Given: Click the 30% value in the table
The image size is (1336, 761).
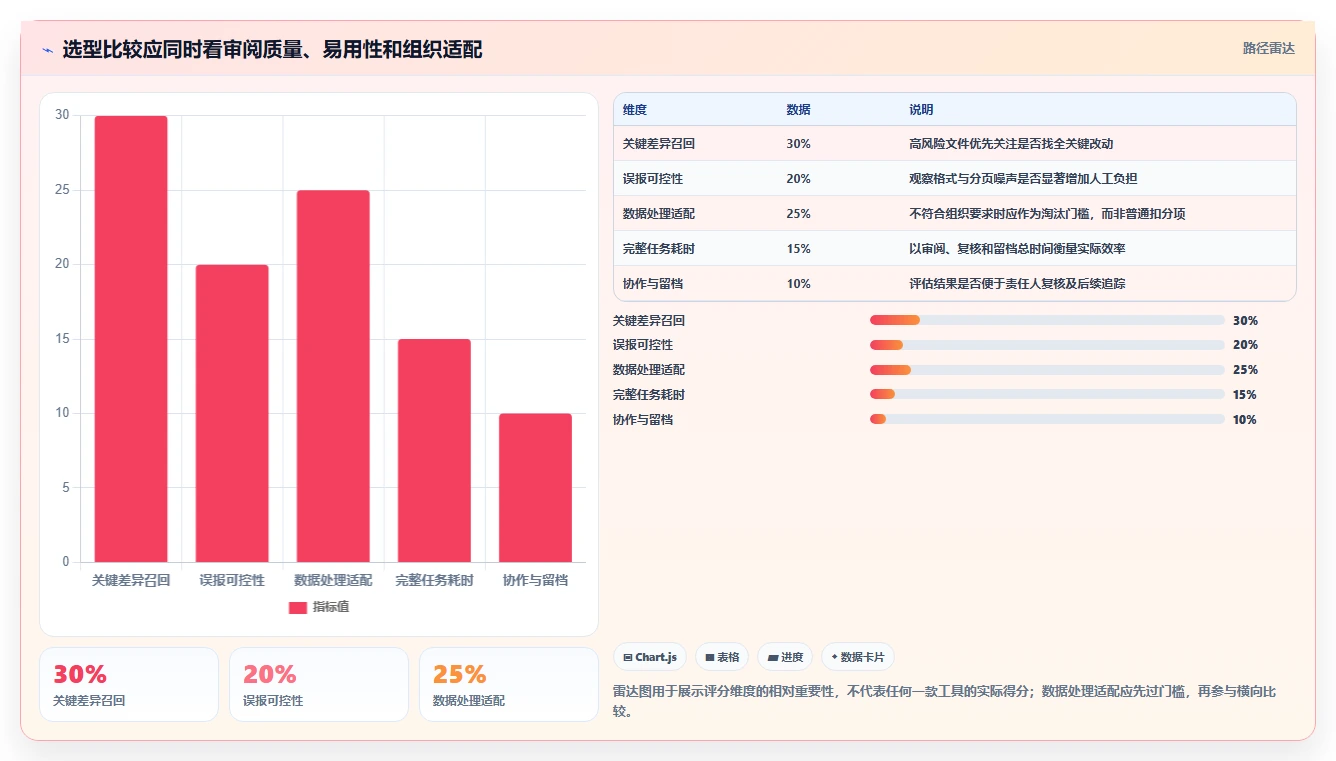Looking at the screenshot, I should coord(798,144).
